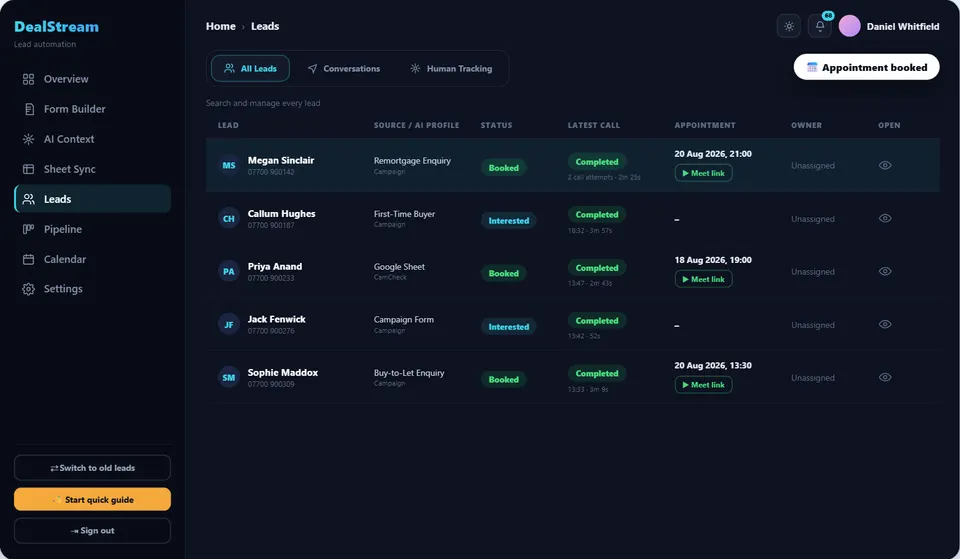Viewport: 960px width, 559px height.
Task: Click the STATUS column header
Action: (497, 125)
